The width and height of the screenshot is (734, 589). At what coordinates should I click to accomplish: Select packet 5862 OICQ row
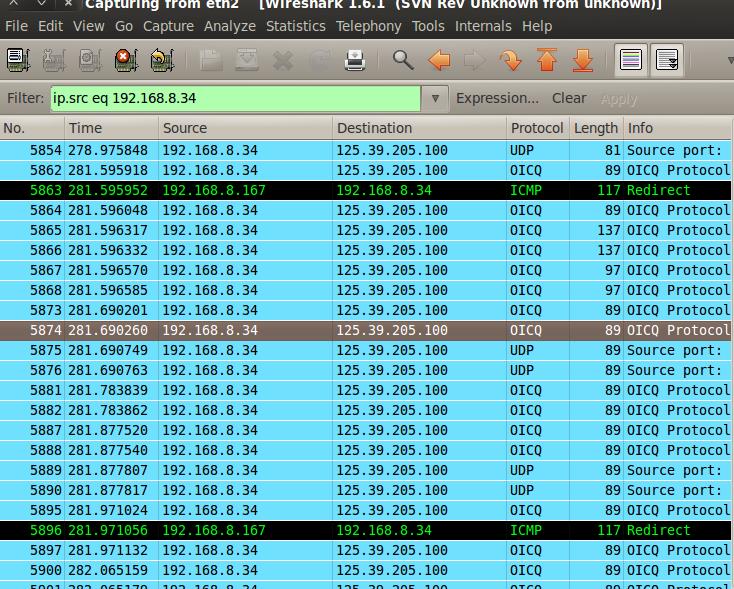coord(365,170)
